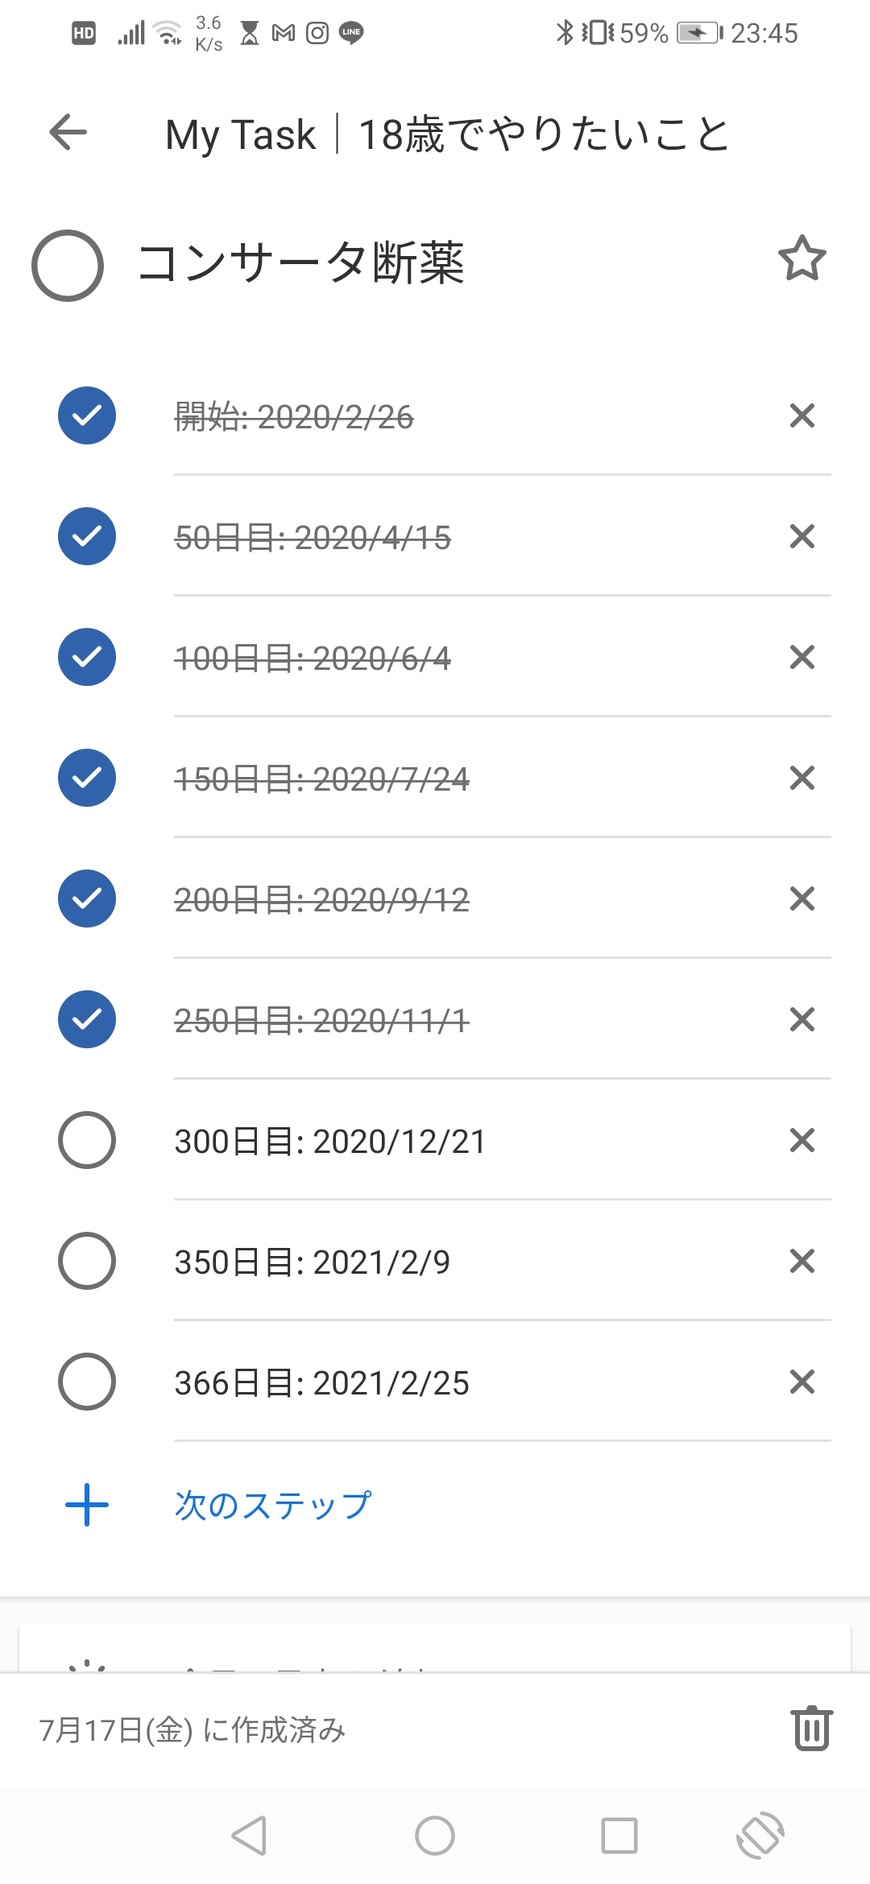This screenshot has width=870, height=1884.
Task: Tap the plus icon to add step
Action: point(87,1505)
